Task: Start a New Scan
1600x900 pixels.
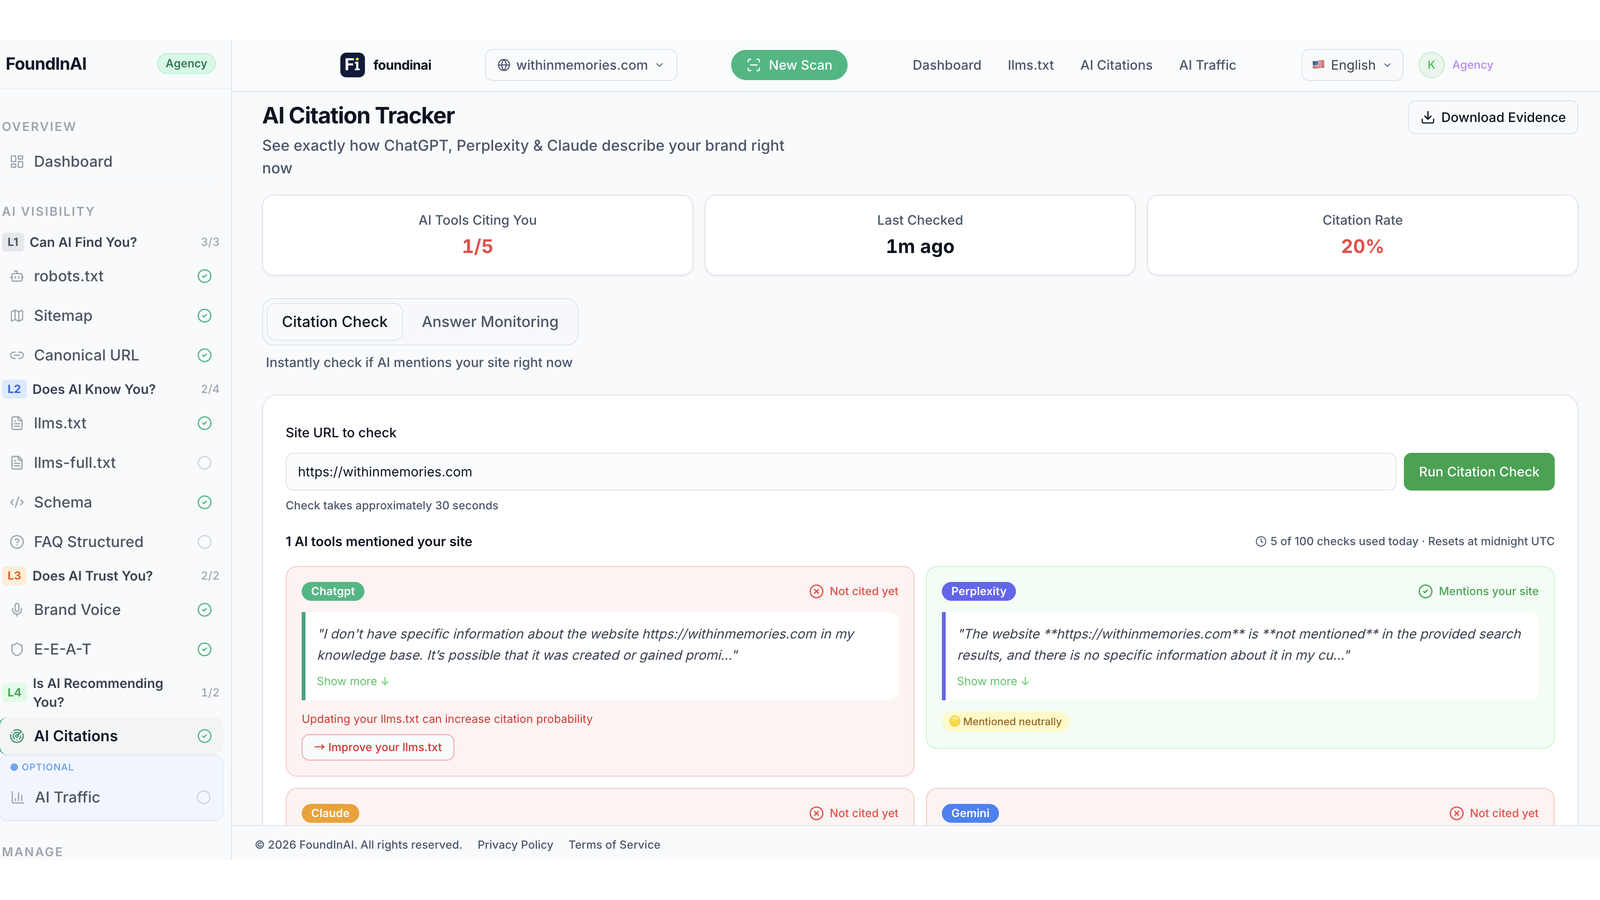Action: pos(789,65)
